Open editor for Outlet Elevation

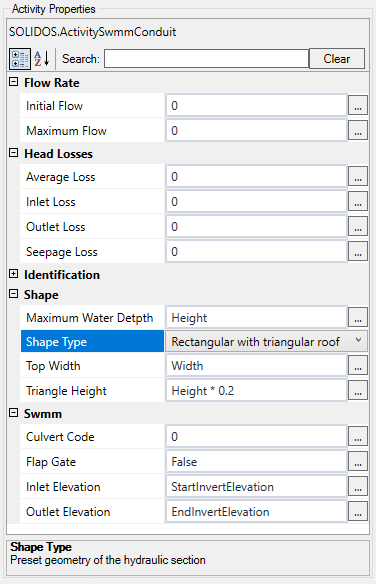[358, 511]
